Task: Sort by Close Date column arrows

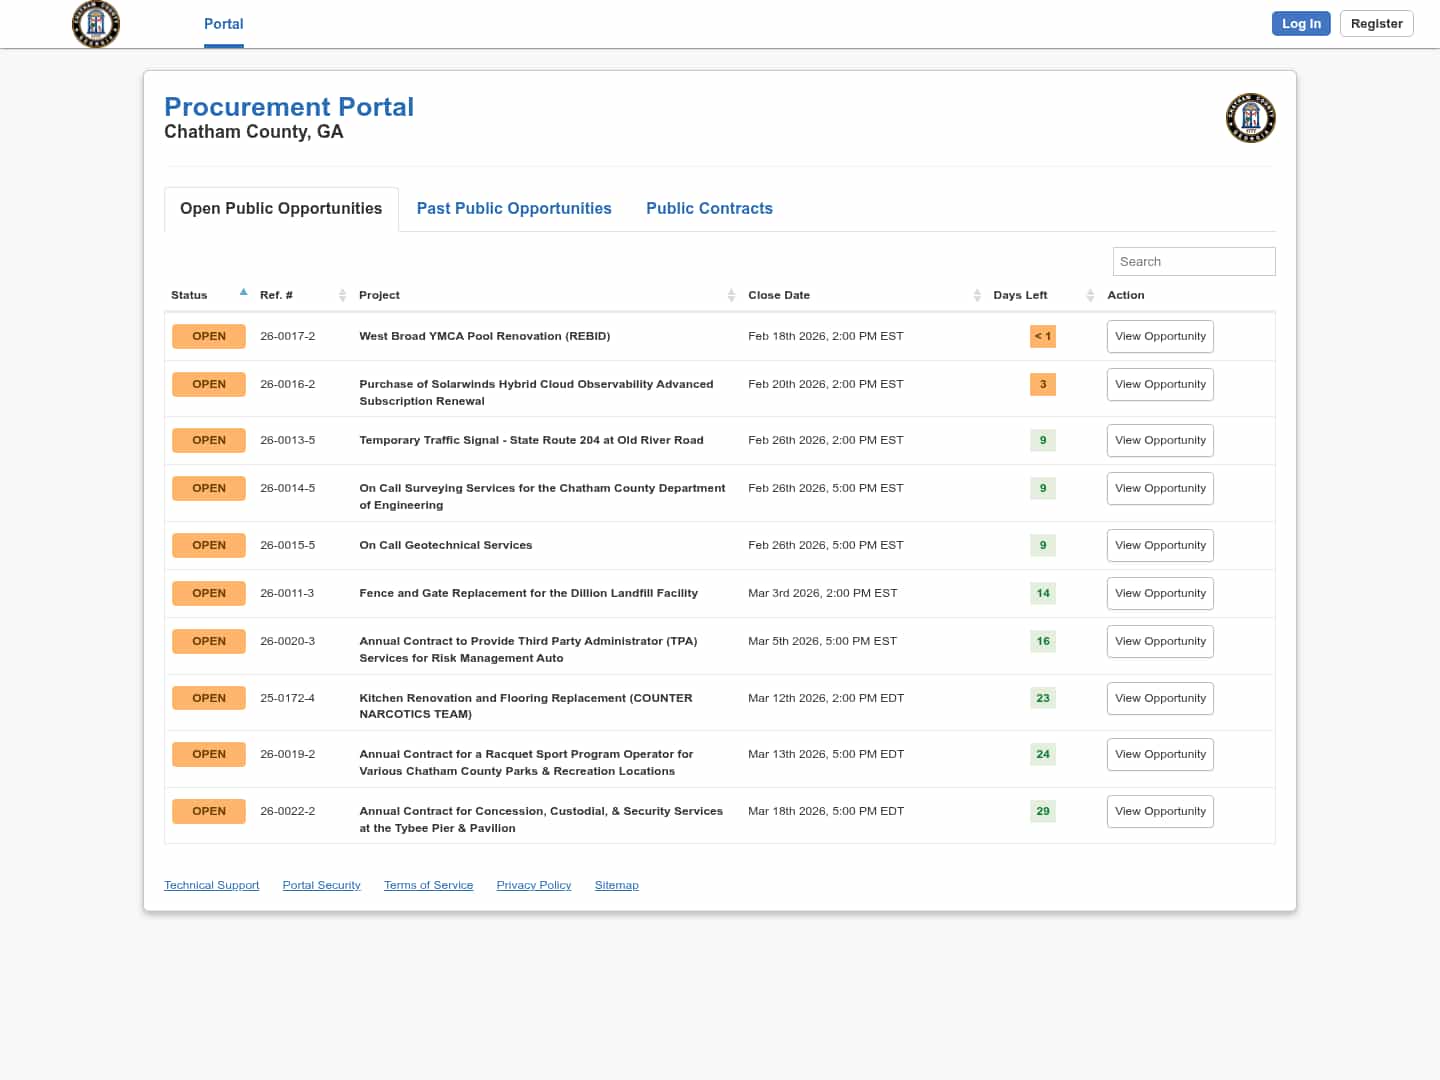Action: pos(977,295)
